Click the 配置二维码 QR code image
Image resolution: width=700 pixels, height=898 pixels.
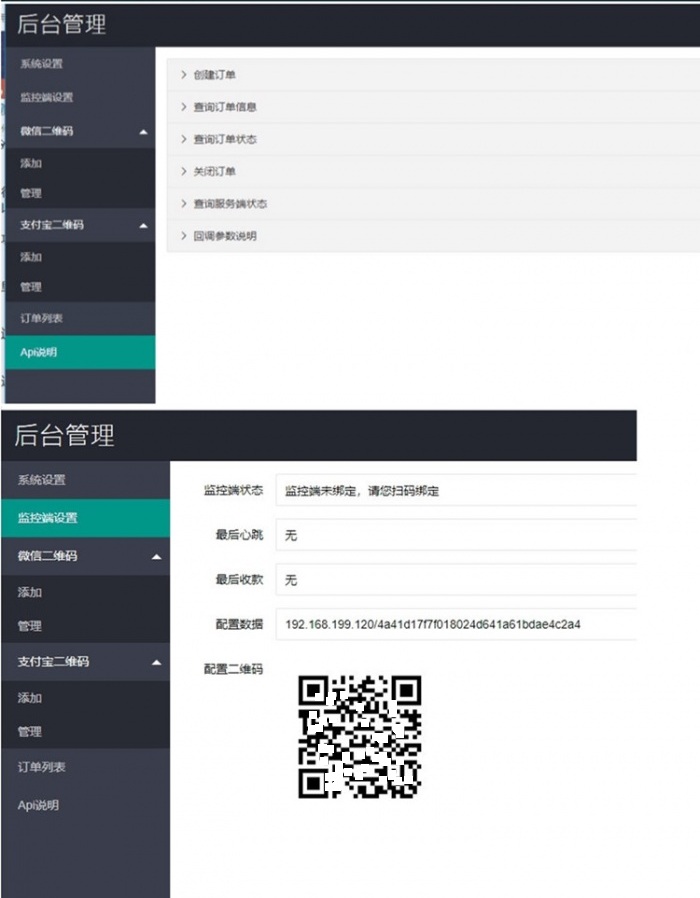[360, 736]
